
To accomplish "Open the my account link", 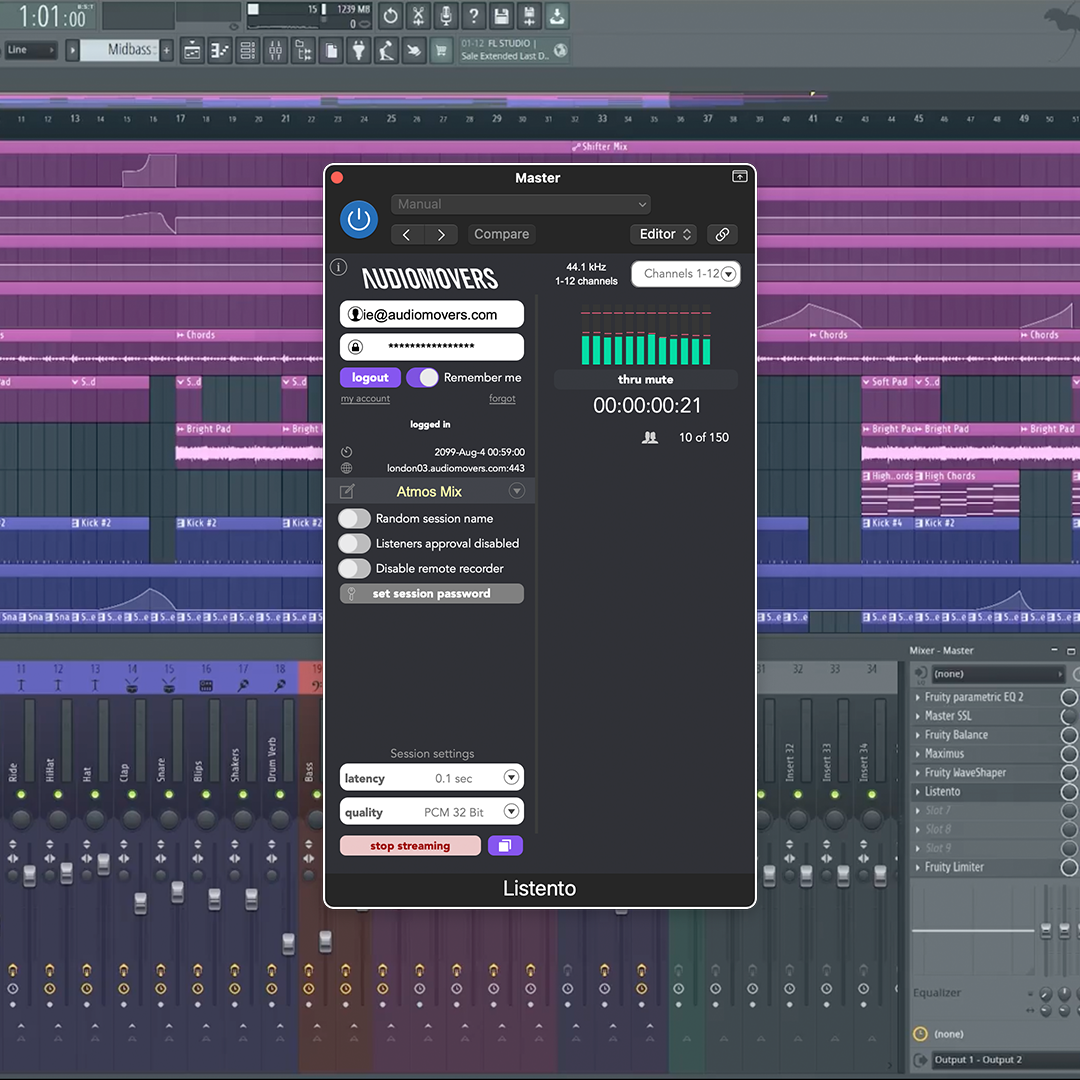I will pos(365,398).
